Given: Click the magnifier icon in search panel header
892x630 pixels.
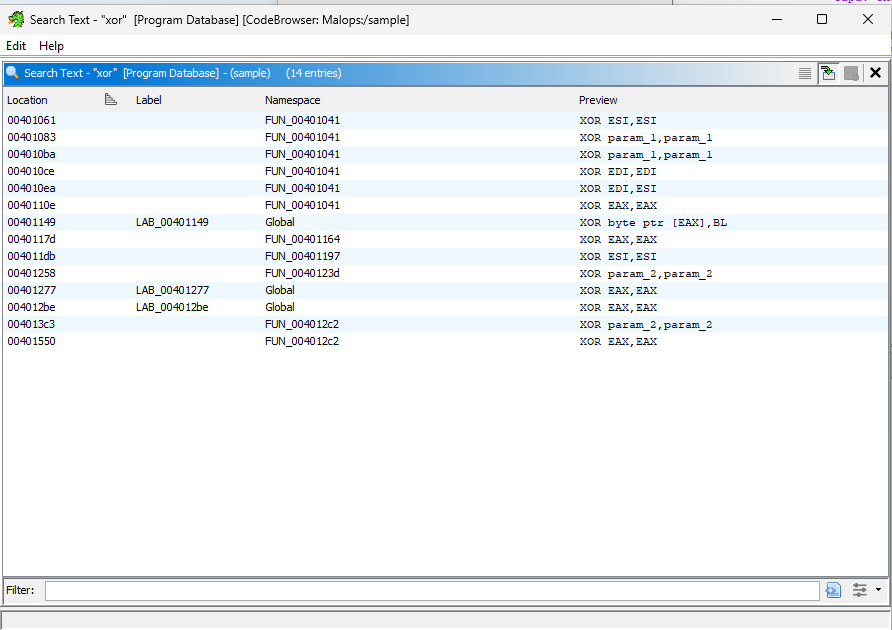Looking at the screenshot, I should click(13, 73).
